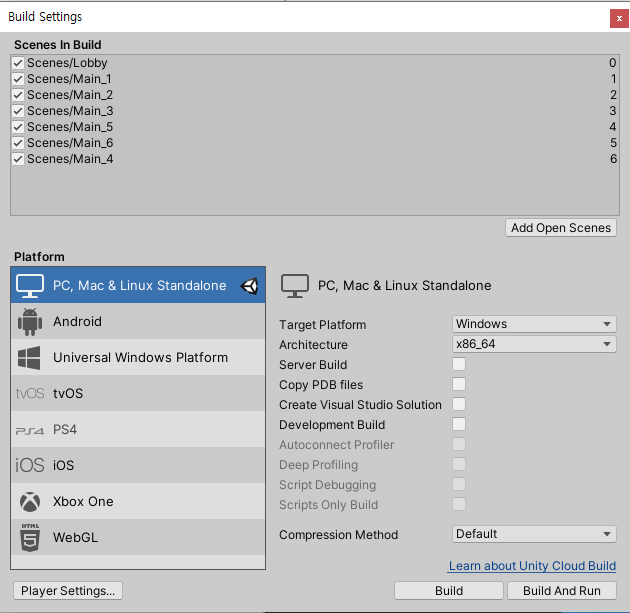Enable the Copy PDB files checkbox
630x613 pixels.
coord(459,384)
